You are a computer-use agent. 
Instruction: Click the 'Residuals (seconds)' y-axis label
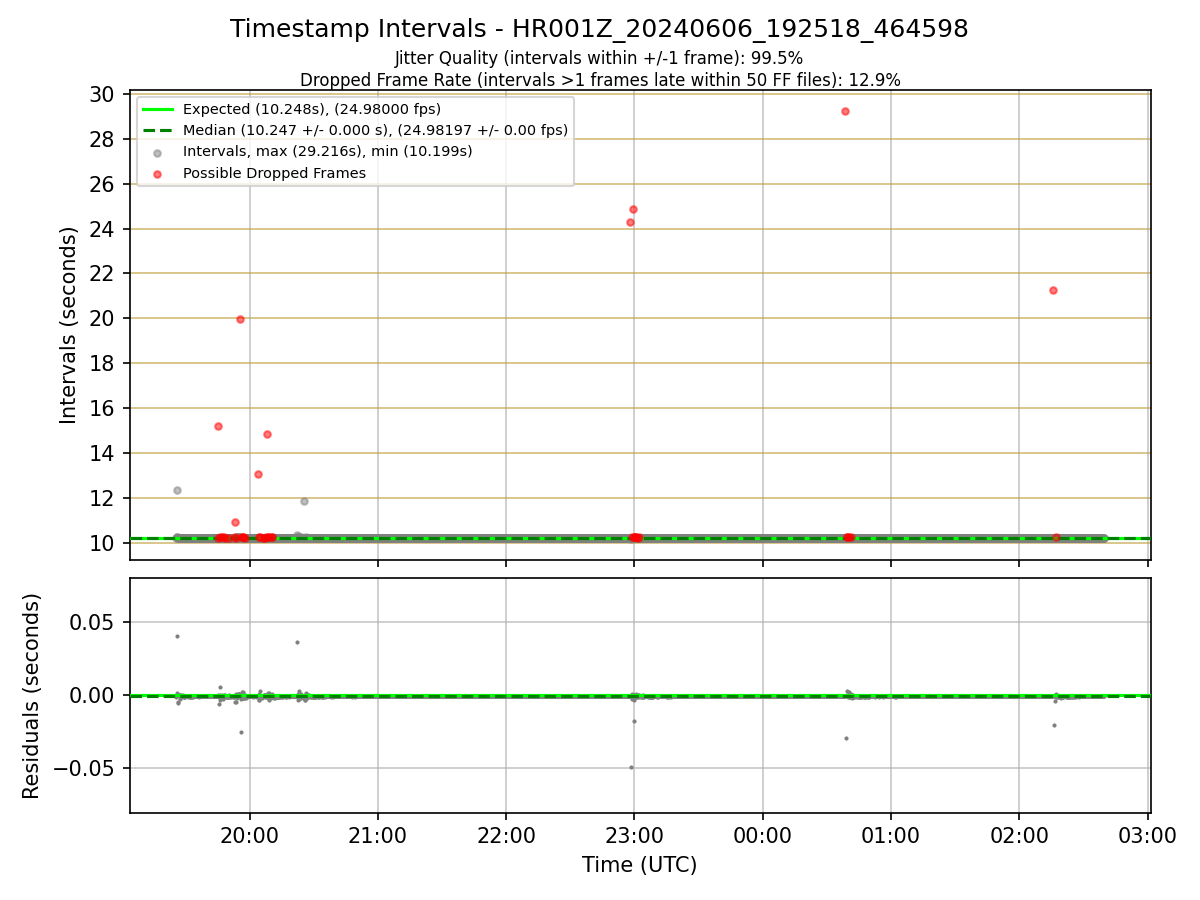[32, 696]
